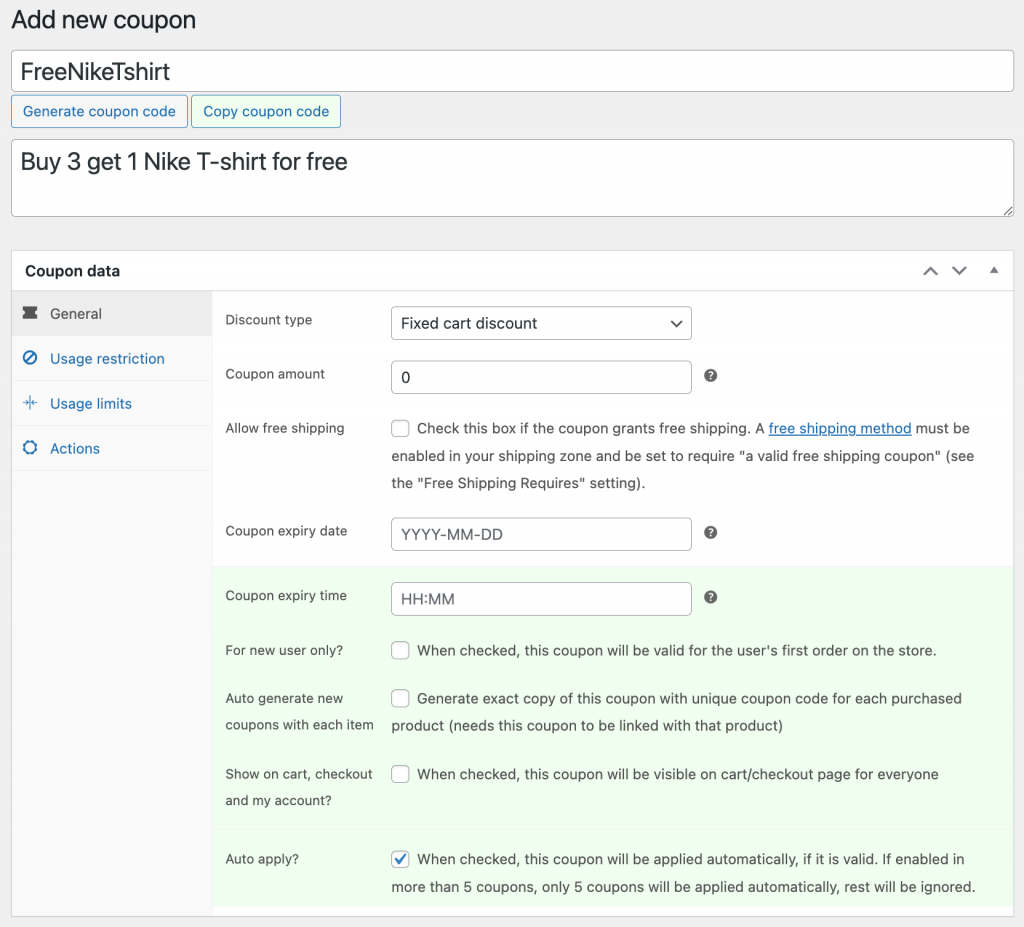Collapse the Coupon data panel

(x=994, y=270)
